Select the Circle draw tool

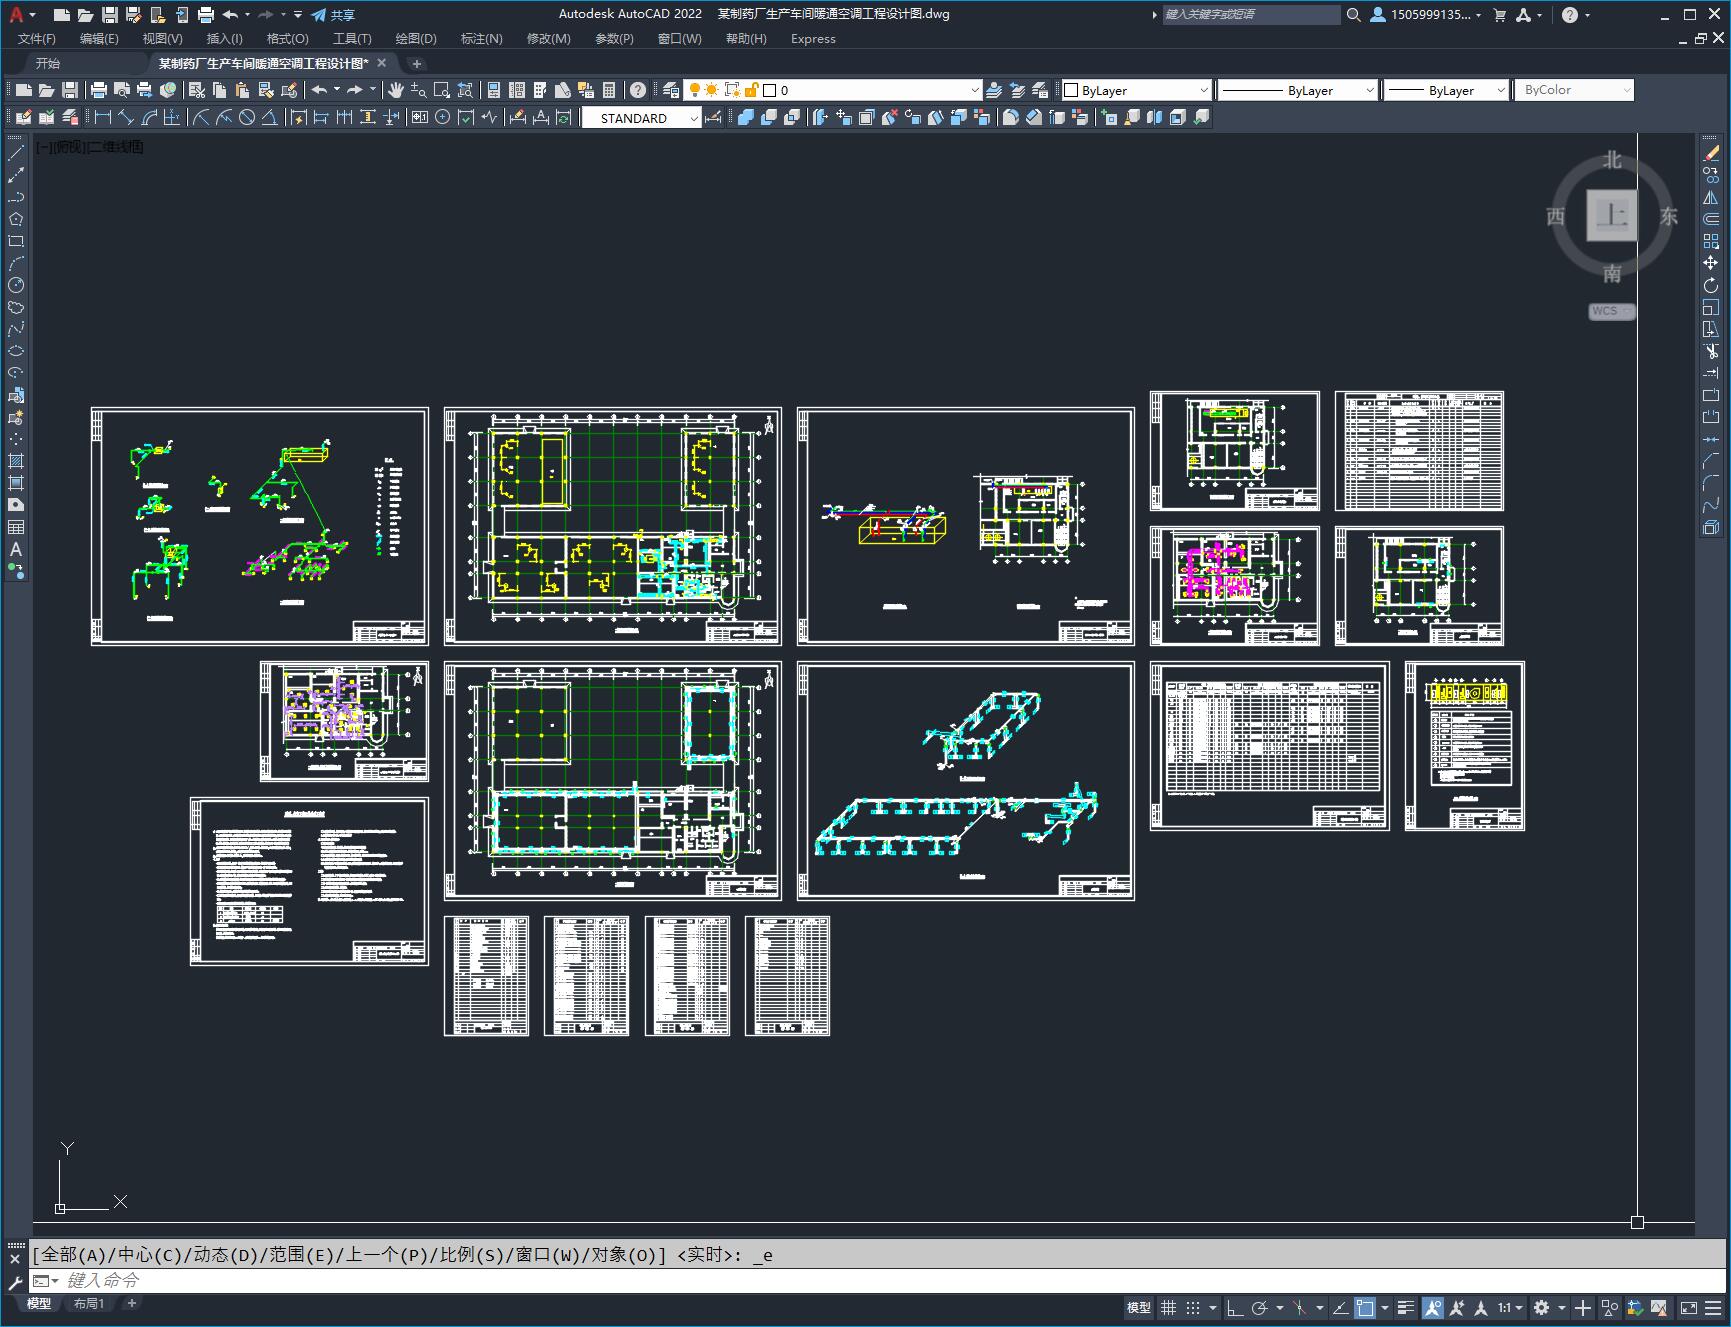(16, 285)
